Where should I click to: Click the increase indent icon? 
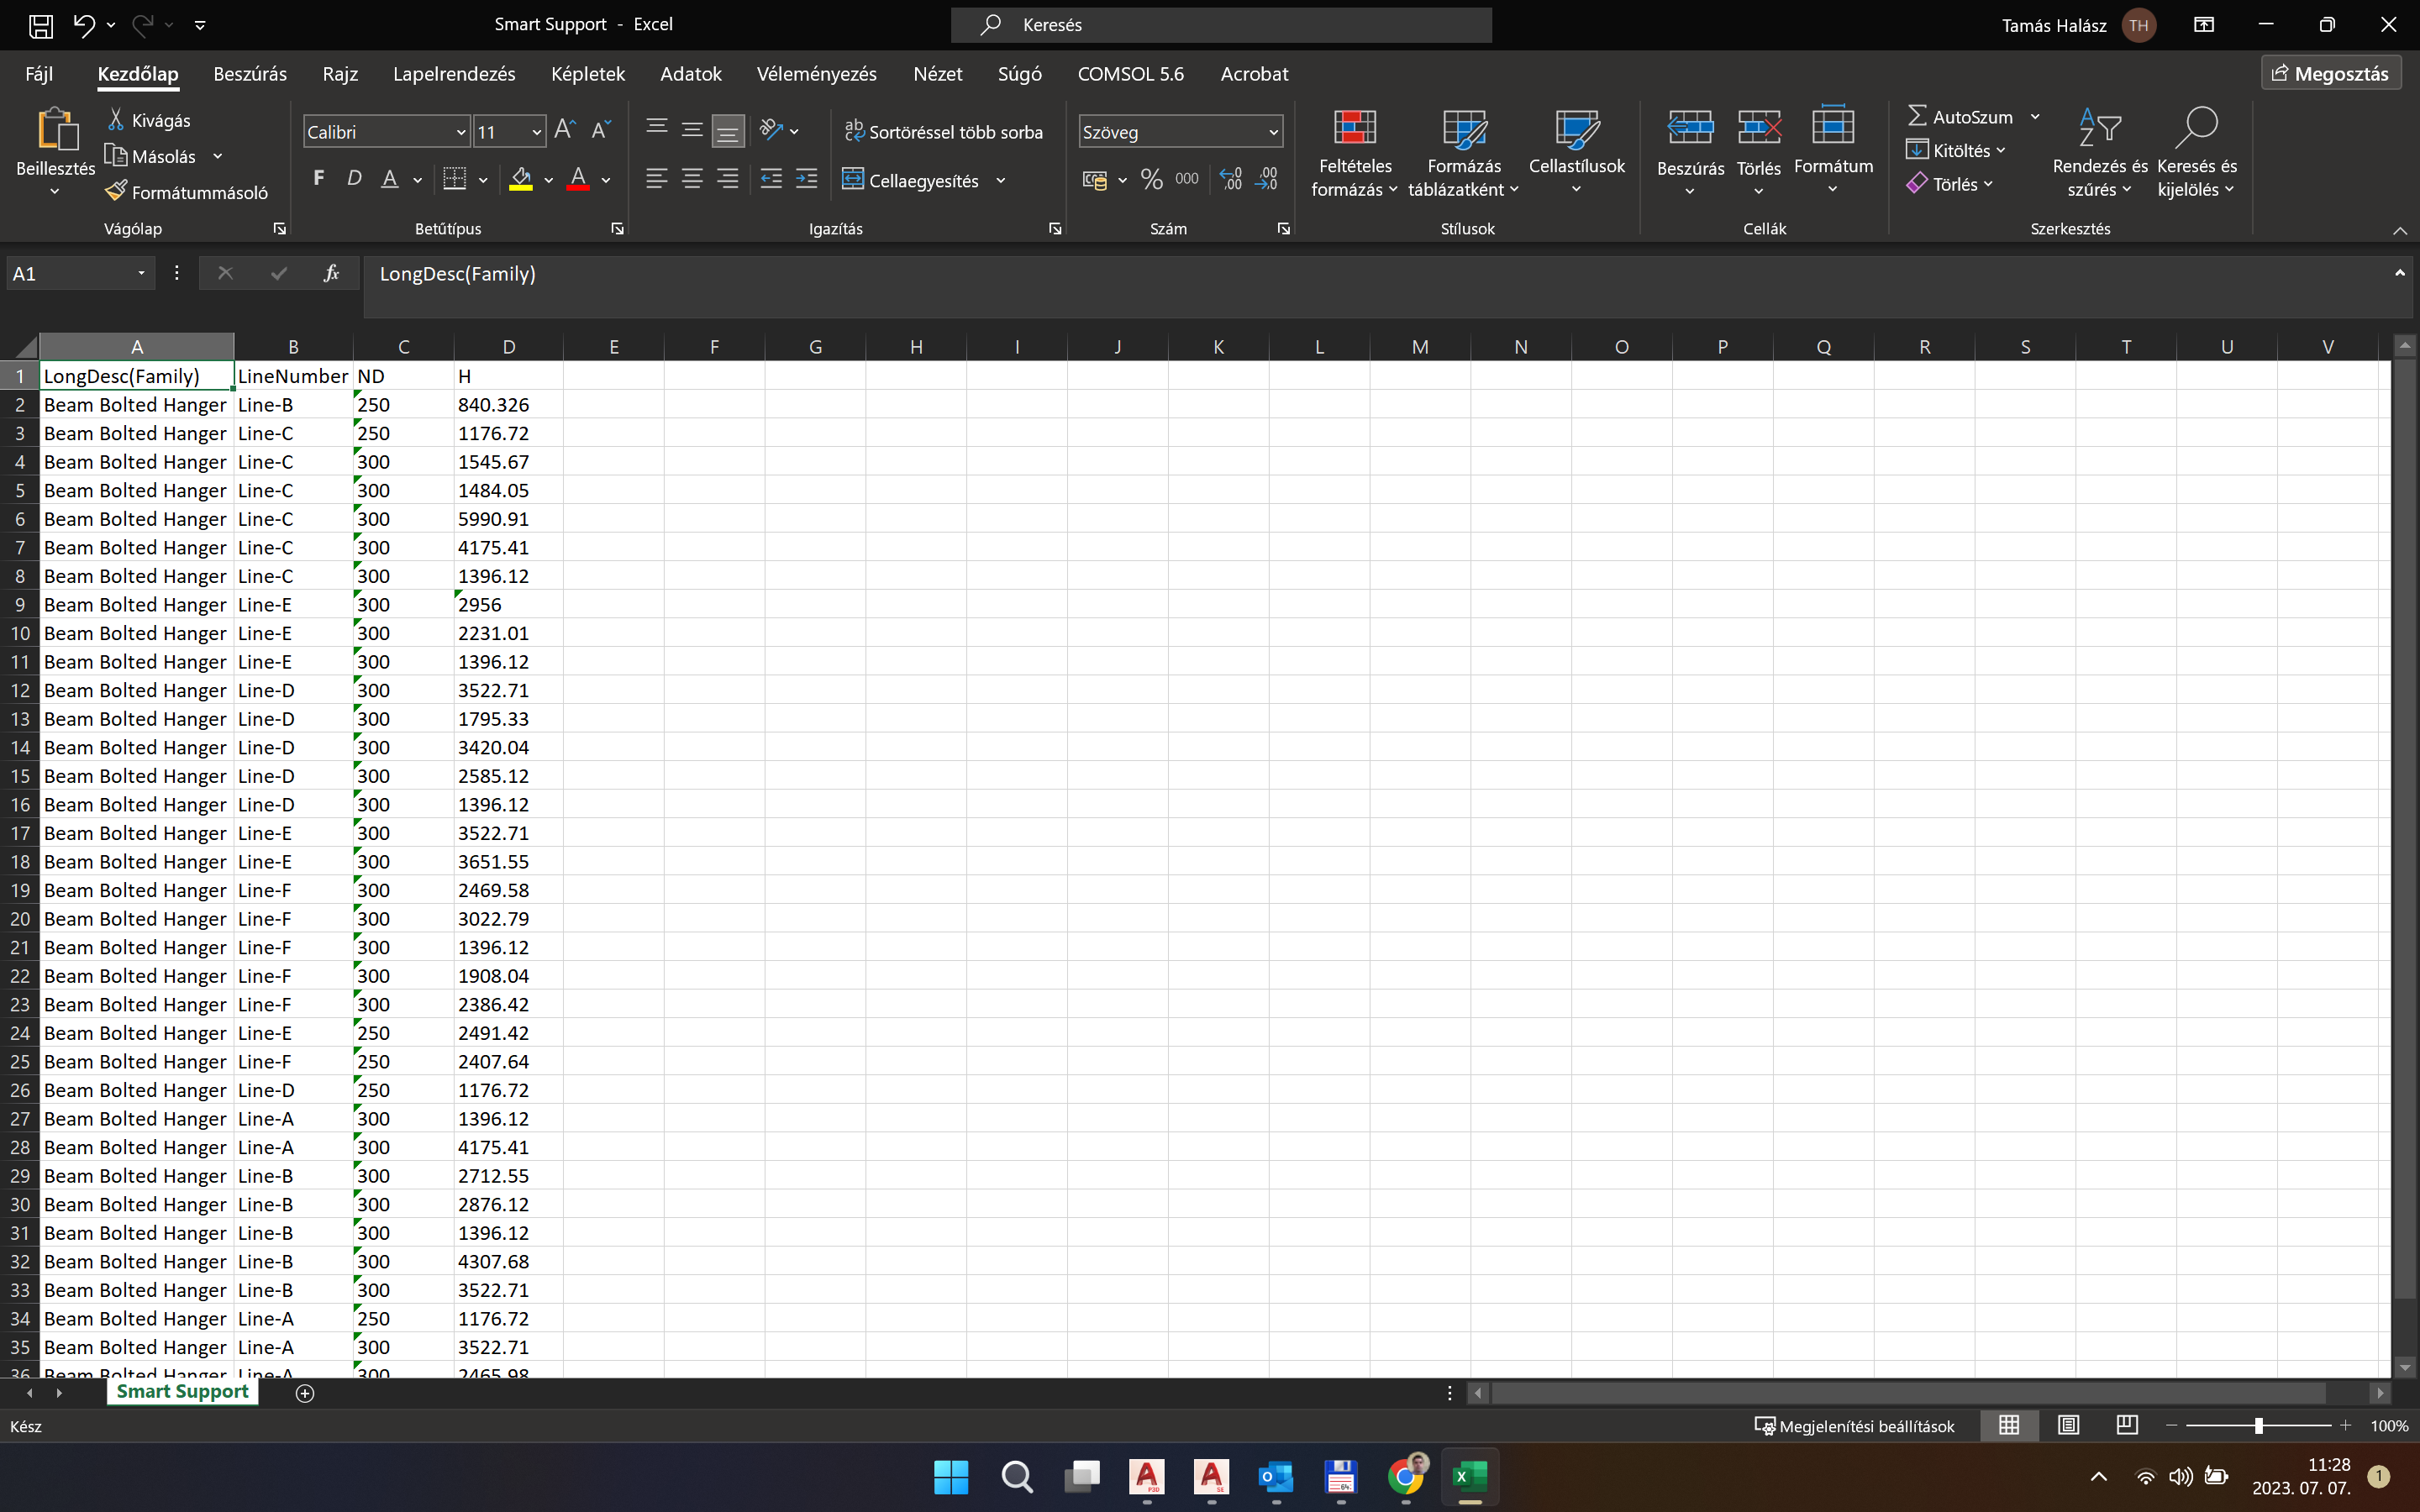coord(806,180)
